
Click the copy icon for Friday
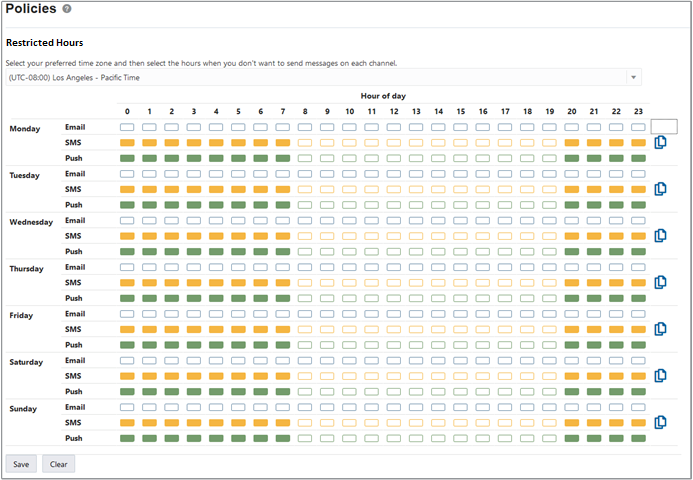coord(660,329)
